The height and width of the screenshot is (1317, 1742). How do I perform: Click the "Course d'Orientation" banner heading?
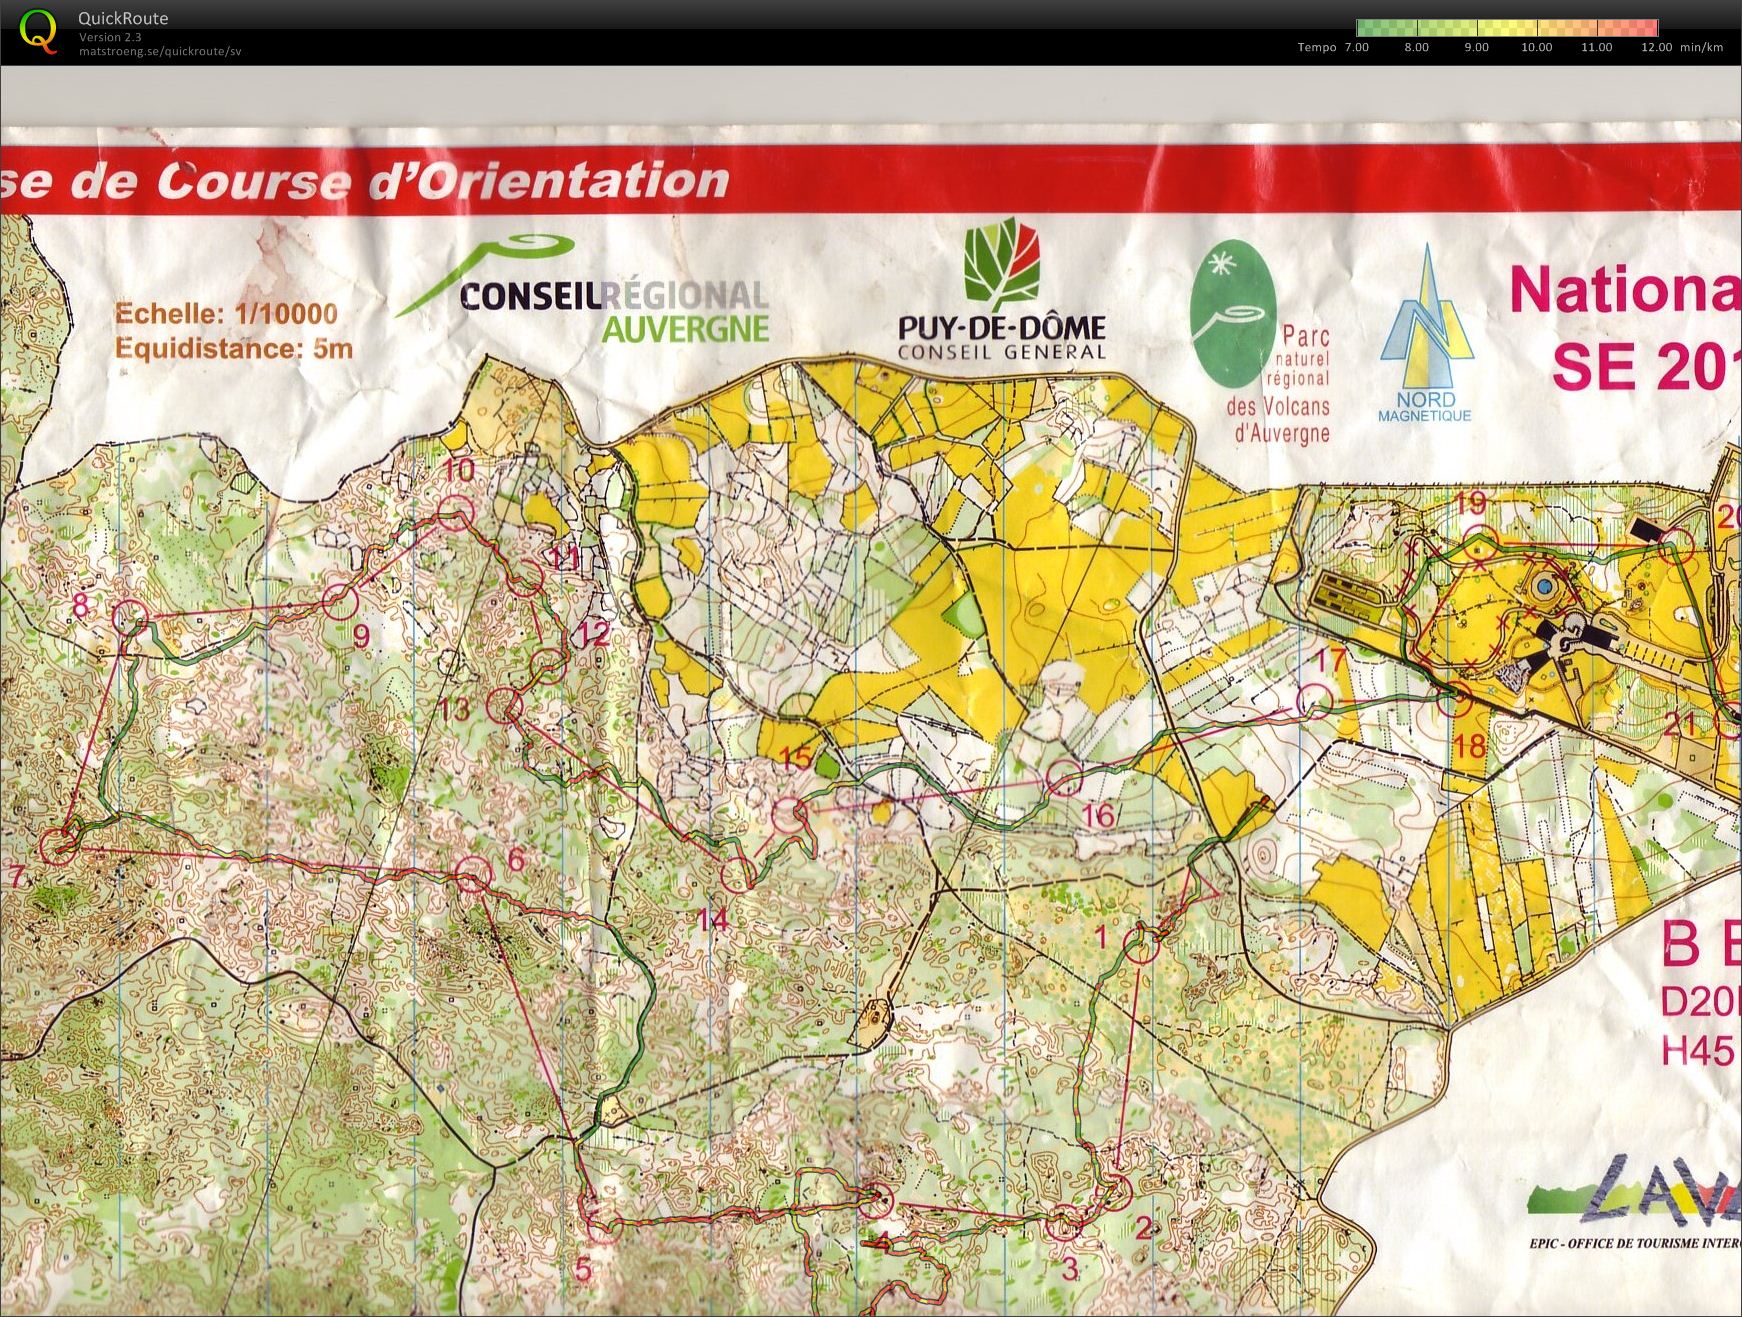pyautogui.click(x=444, y=182)
